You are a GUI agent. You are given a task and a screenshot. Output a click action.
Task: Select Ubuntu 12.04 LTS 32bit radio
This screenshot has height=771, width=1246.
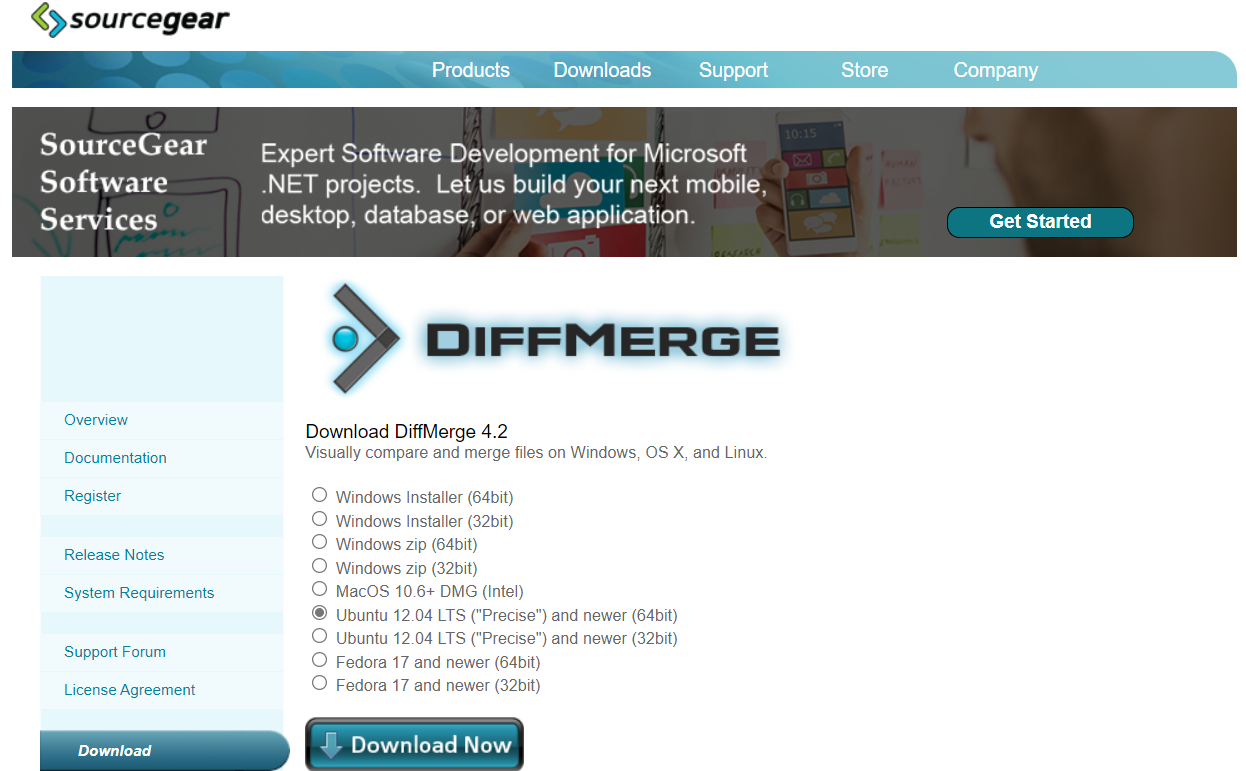319,635
